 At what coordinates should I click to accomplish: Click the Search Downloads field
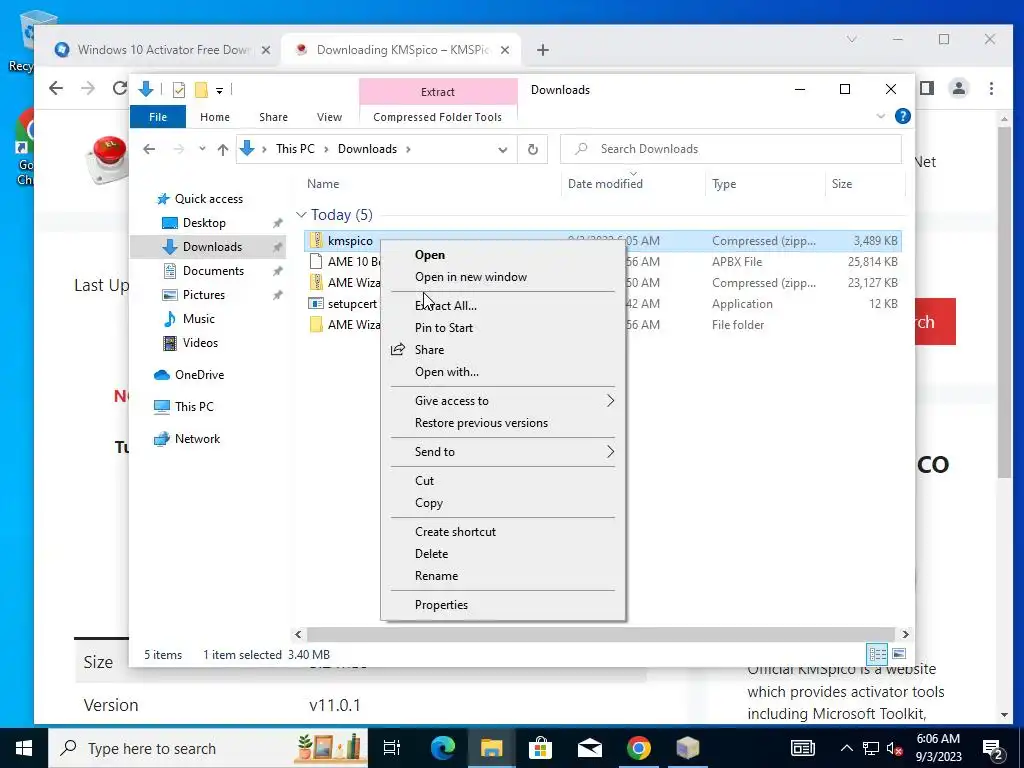(731, 149)
